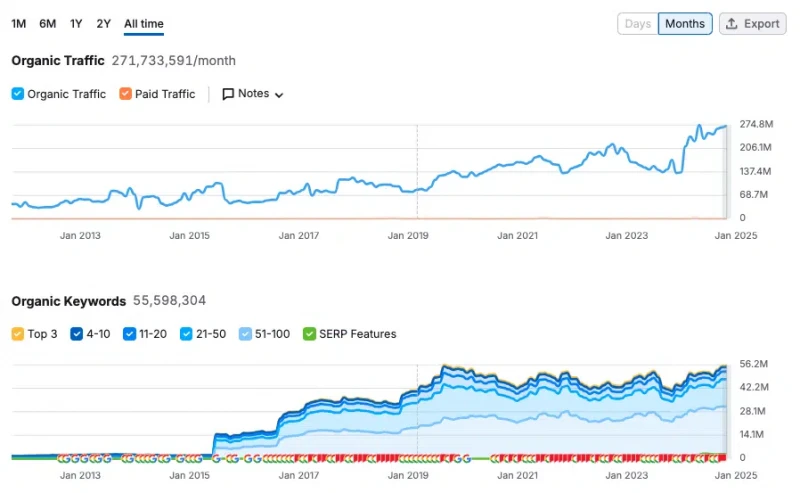The width and height of the screenshot is (800, 493).
Task: Click the 137.4M axis label
Action: (755, 171)
